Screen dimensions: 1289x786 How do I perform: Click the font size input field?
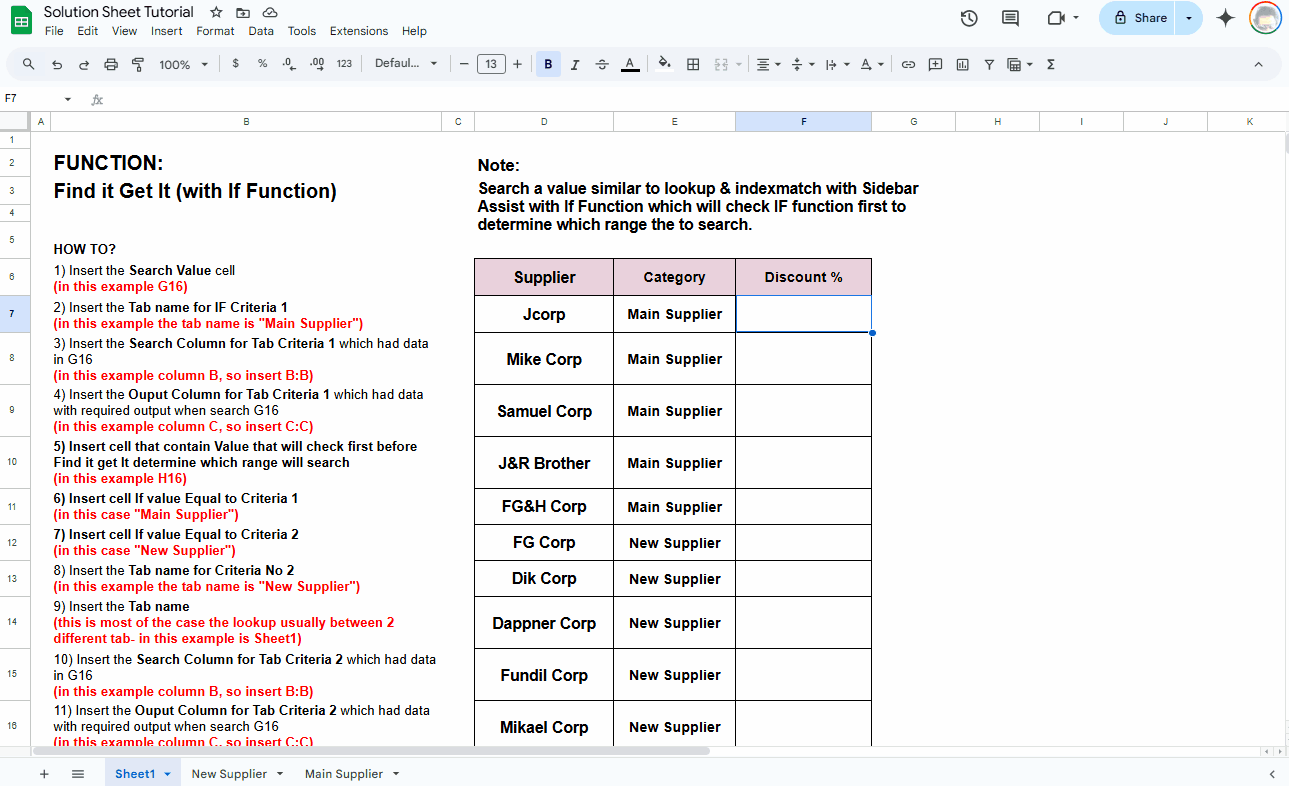click(490, 64)
